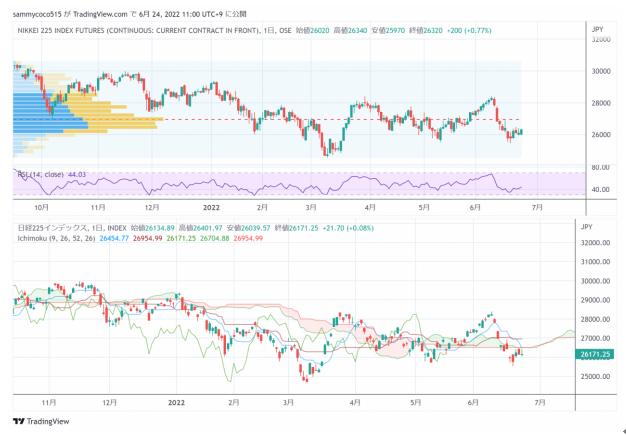Click the 安値26039.57 low value in lower chart

pyautogui.click(x=248, y=228)
